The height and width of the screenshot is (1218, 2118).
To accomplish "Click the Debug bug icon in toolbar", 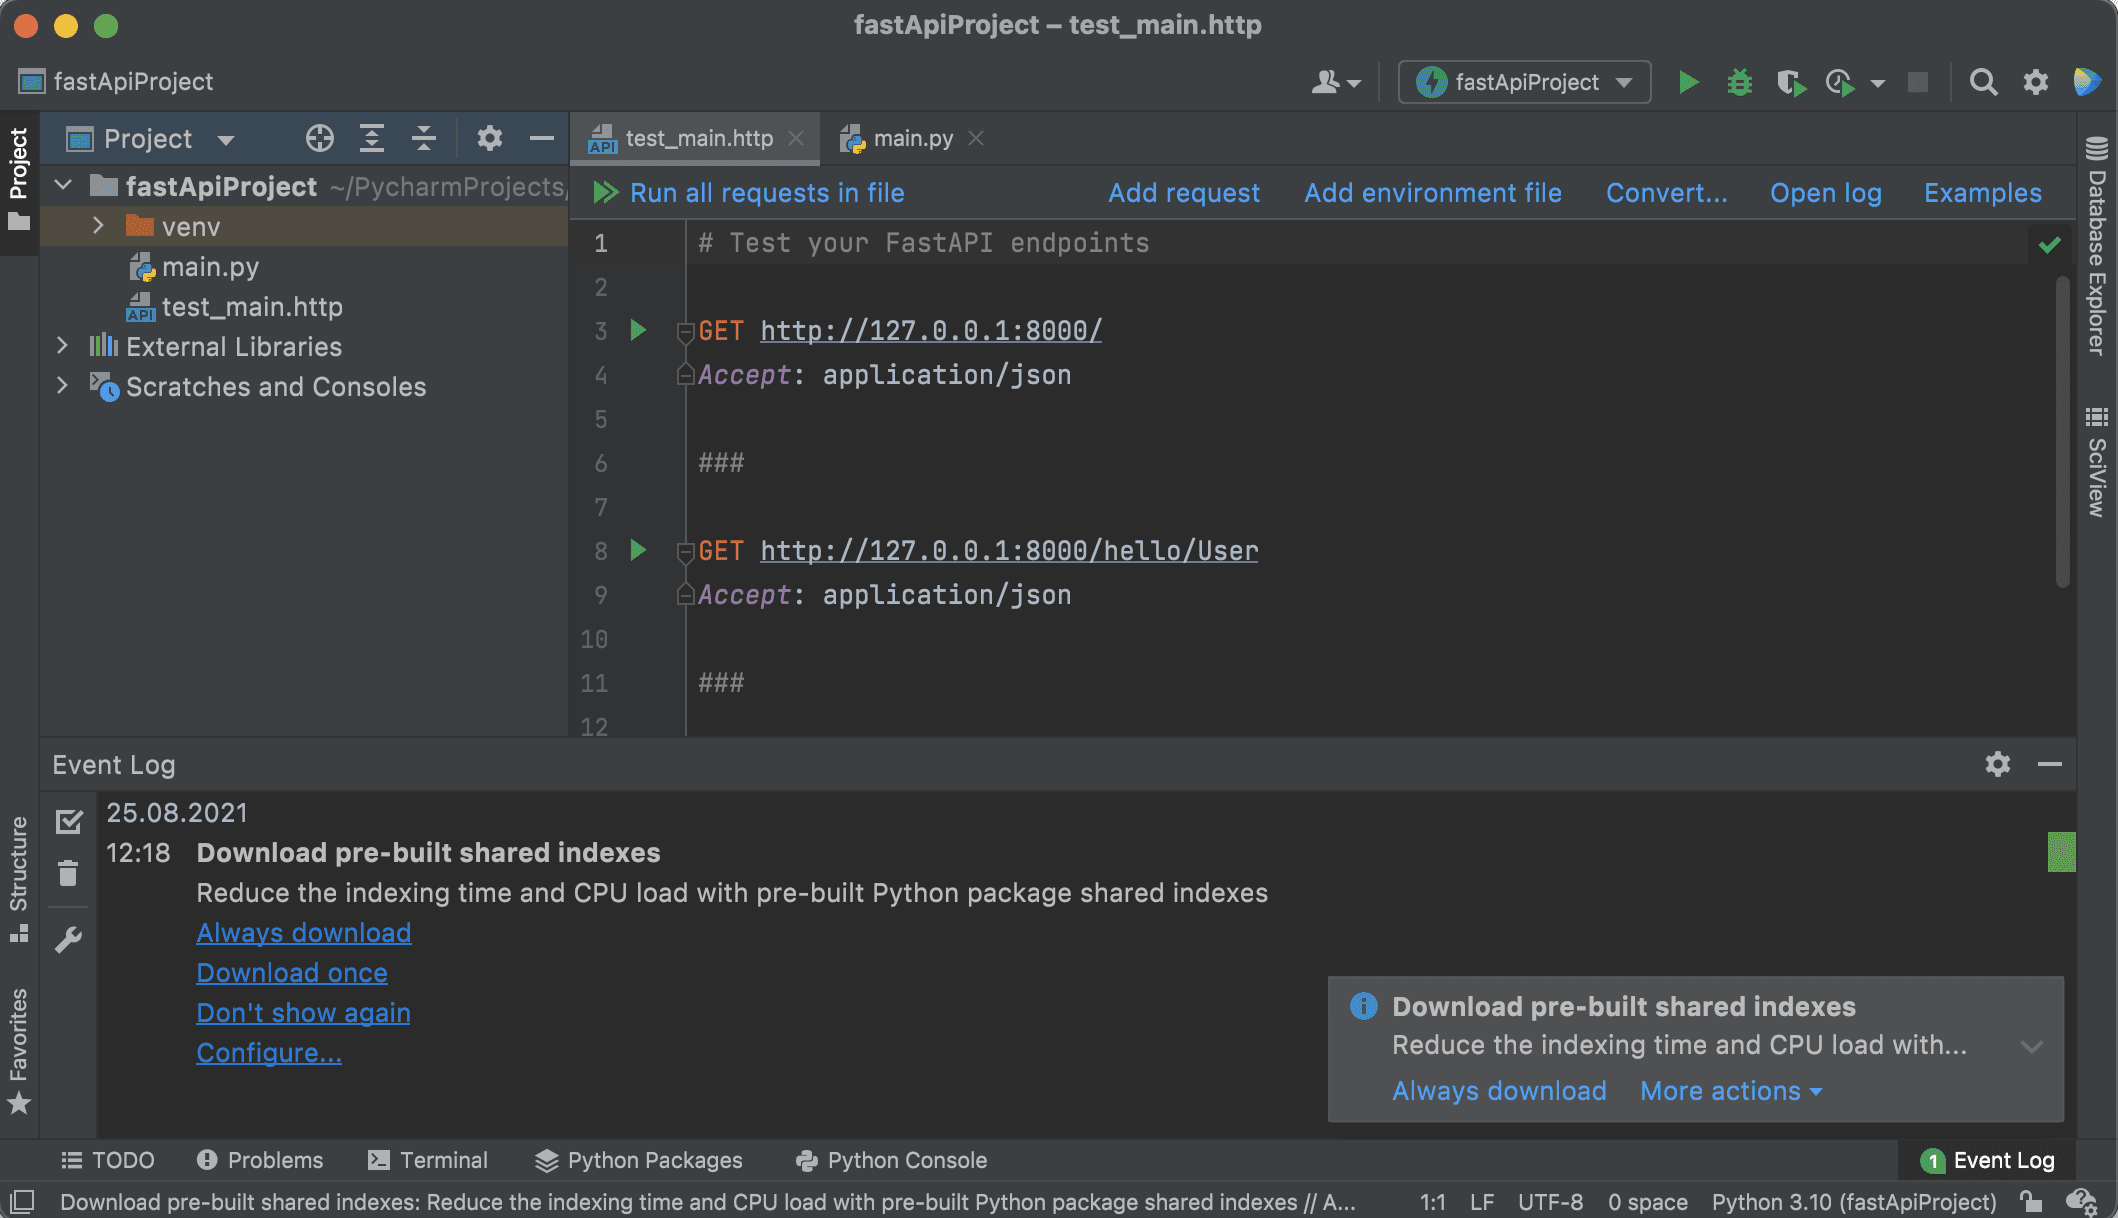I will [1739, 82].
